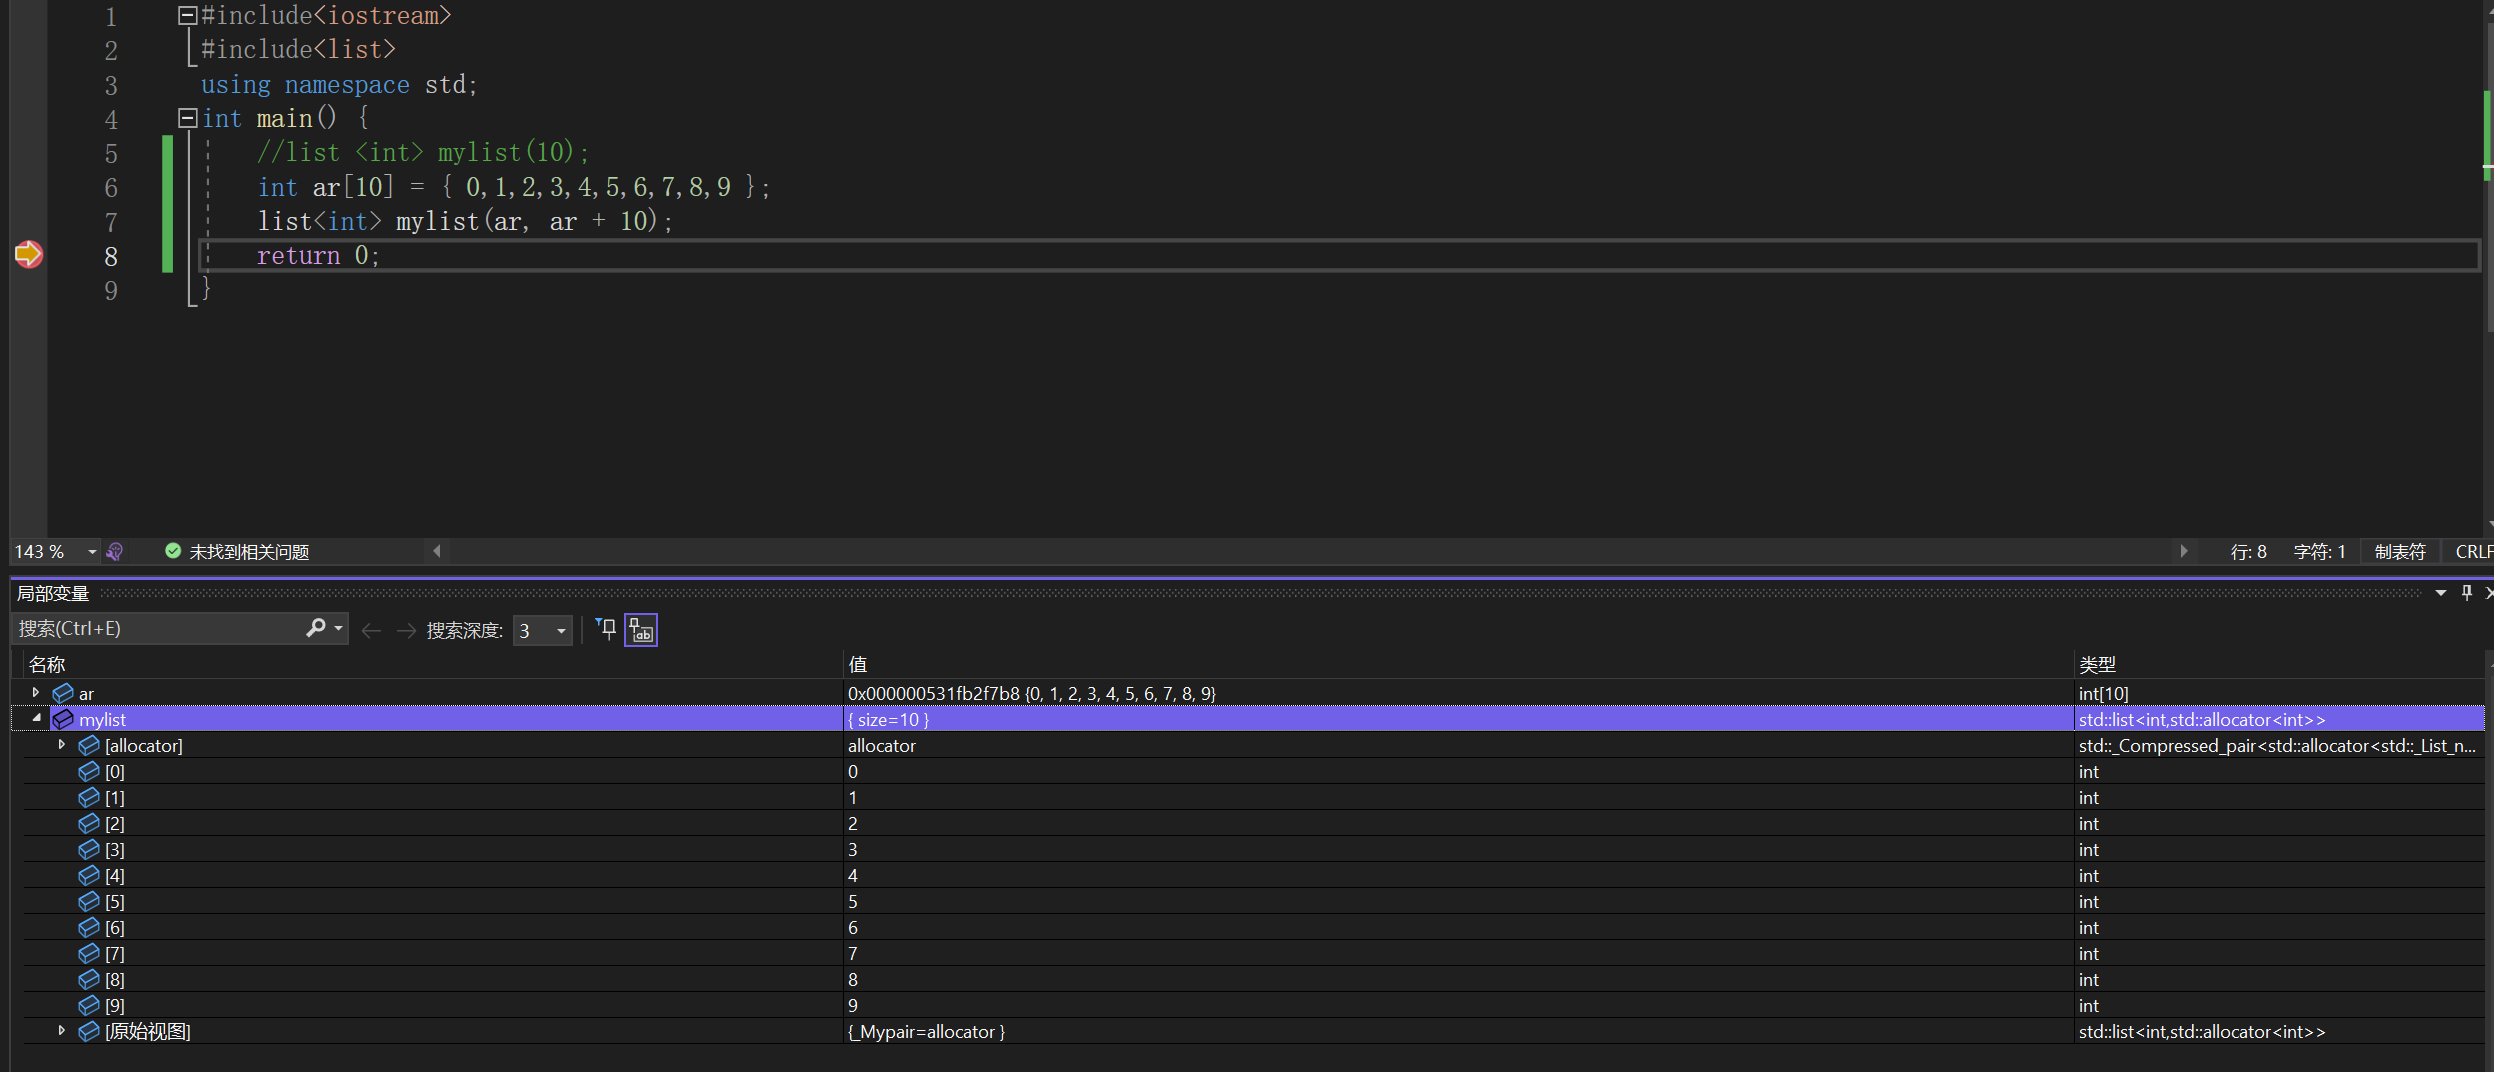Collapse the main() function fold marker
Screen dimensions: 2494x1072
(187, 118)
